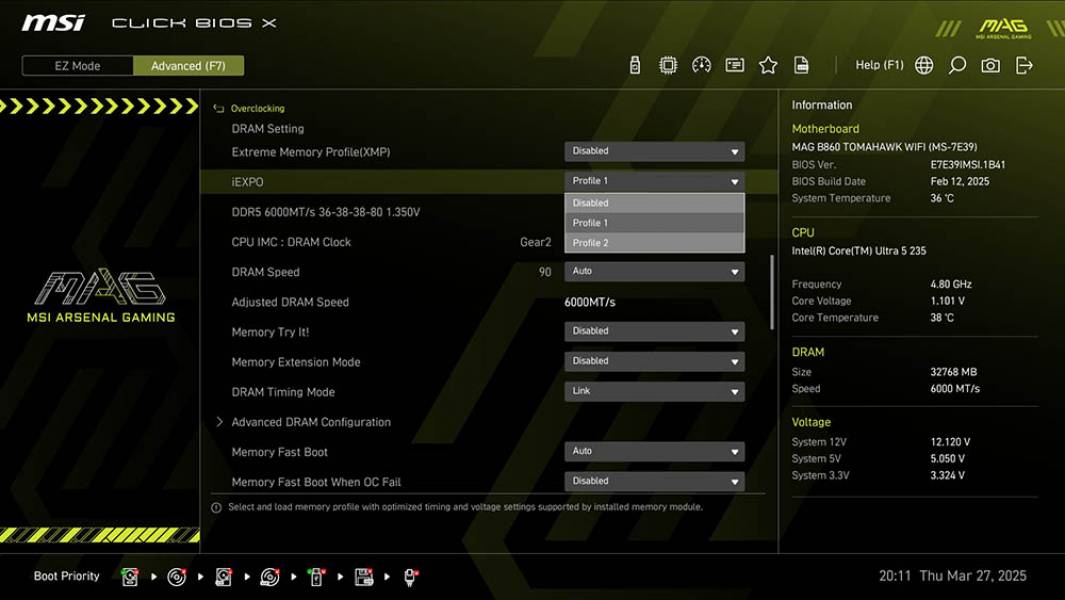Click the help info icon beside description
The image size is (1065, 600).
pyautogui.click(x=216, y=508)
